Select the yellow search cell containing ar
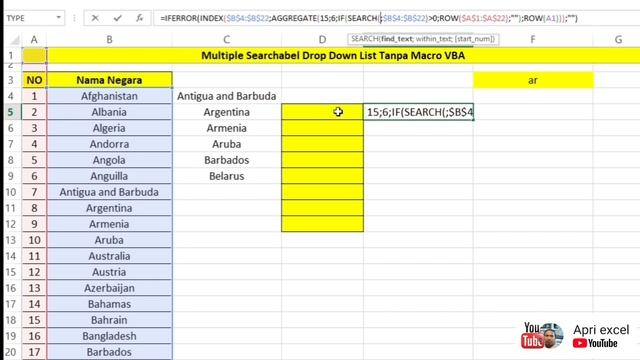The width and height of the screenshot is (640, 360). 533,80
